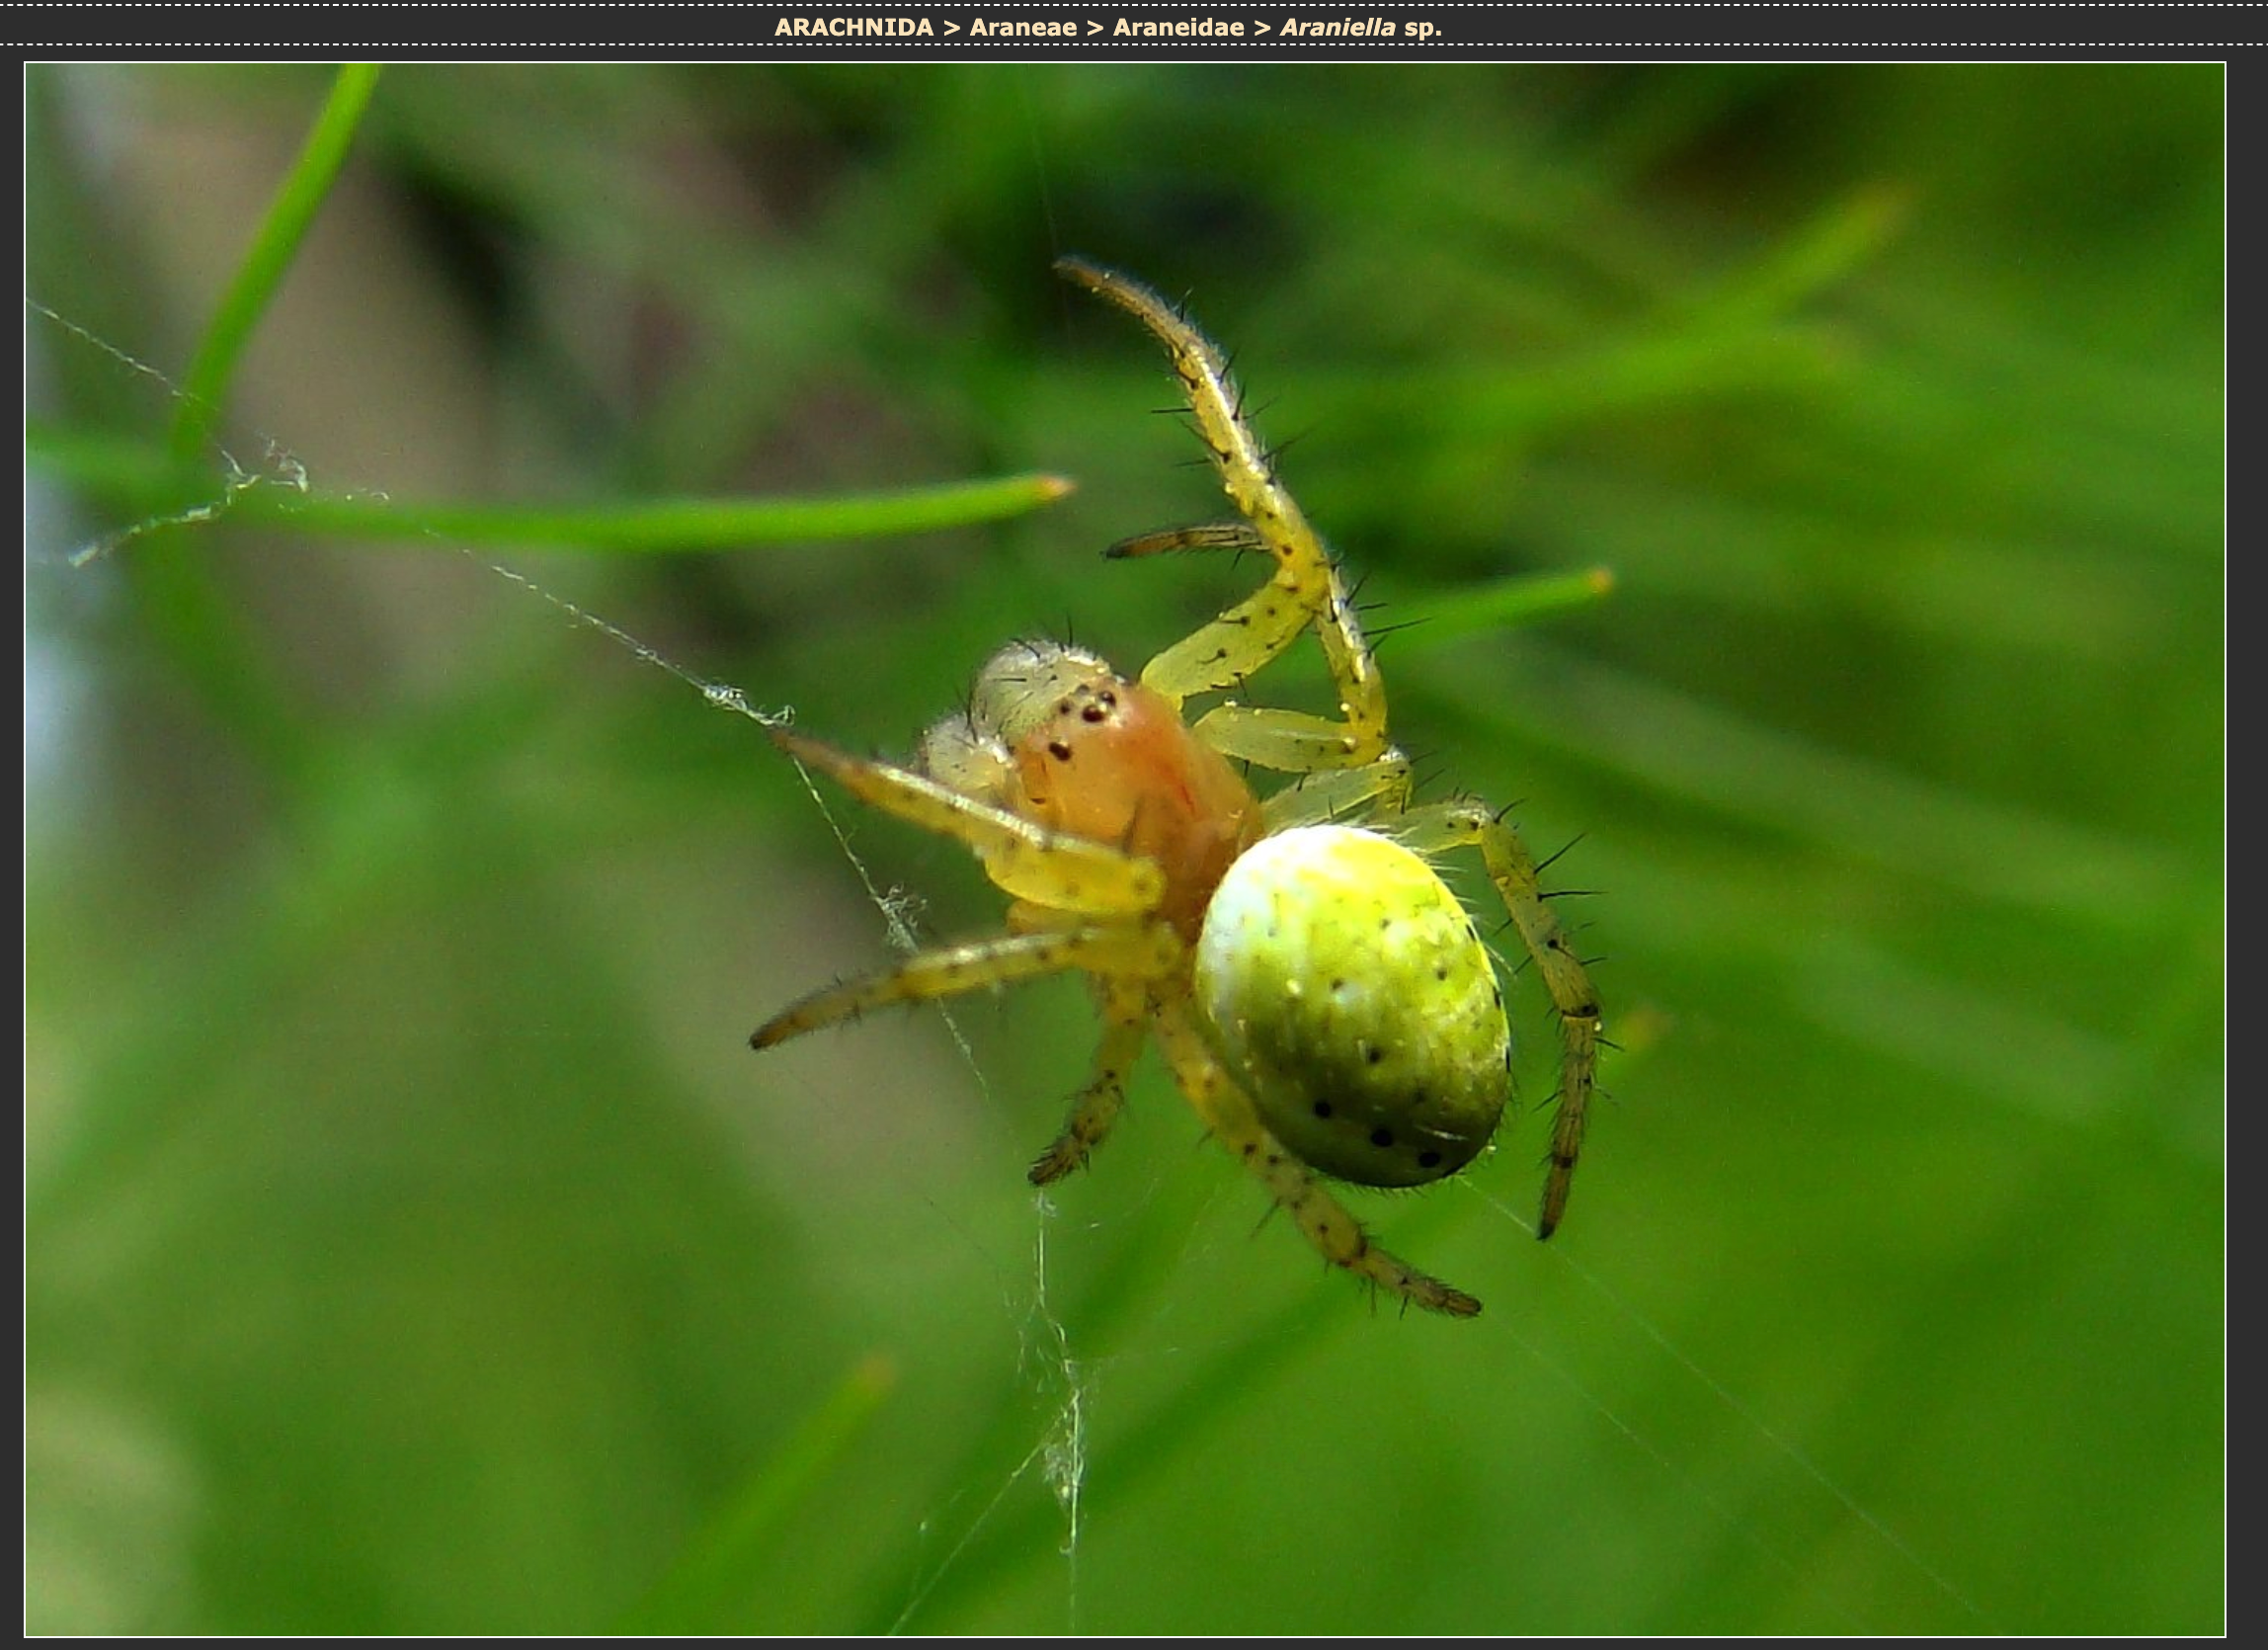Click the orange tip of long grass blade
The height and width of the screenshot is (1650, 2268).
(1055, 487)
